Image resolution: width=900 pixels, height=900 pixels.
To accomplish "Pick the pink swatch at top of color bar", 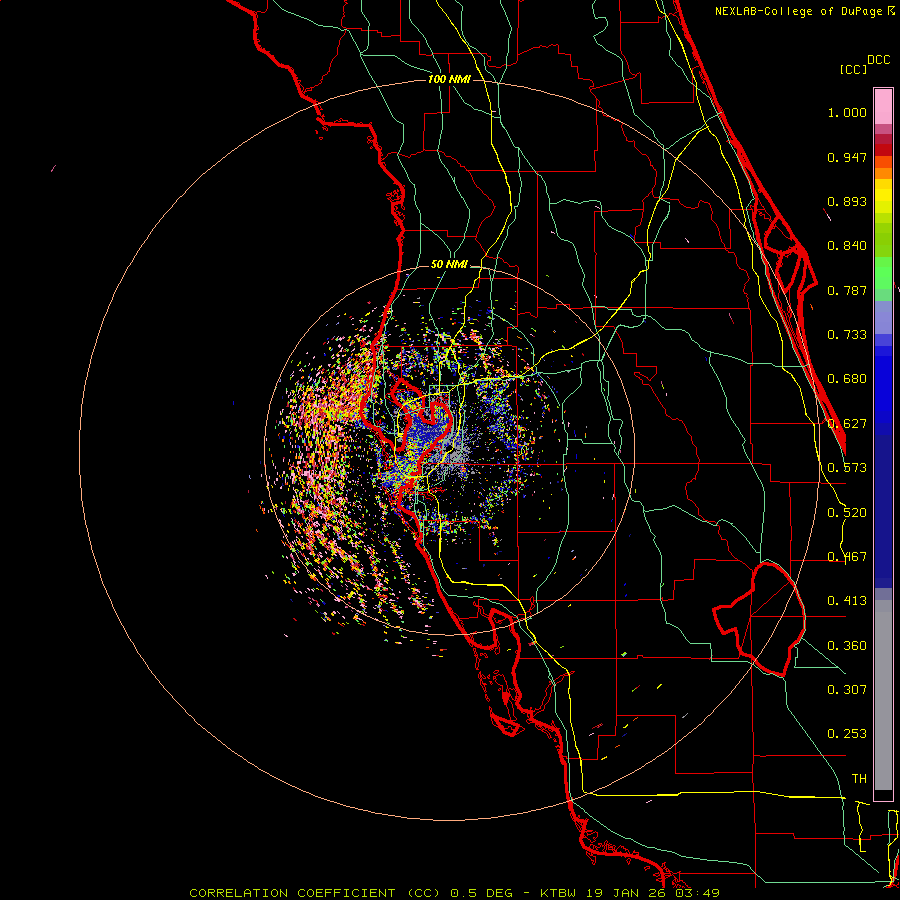I will pos(883,106).
